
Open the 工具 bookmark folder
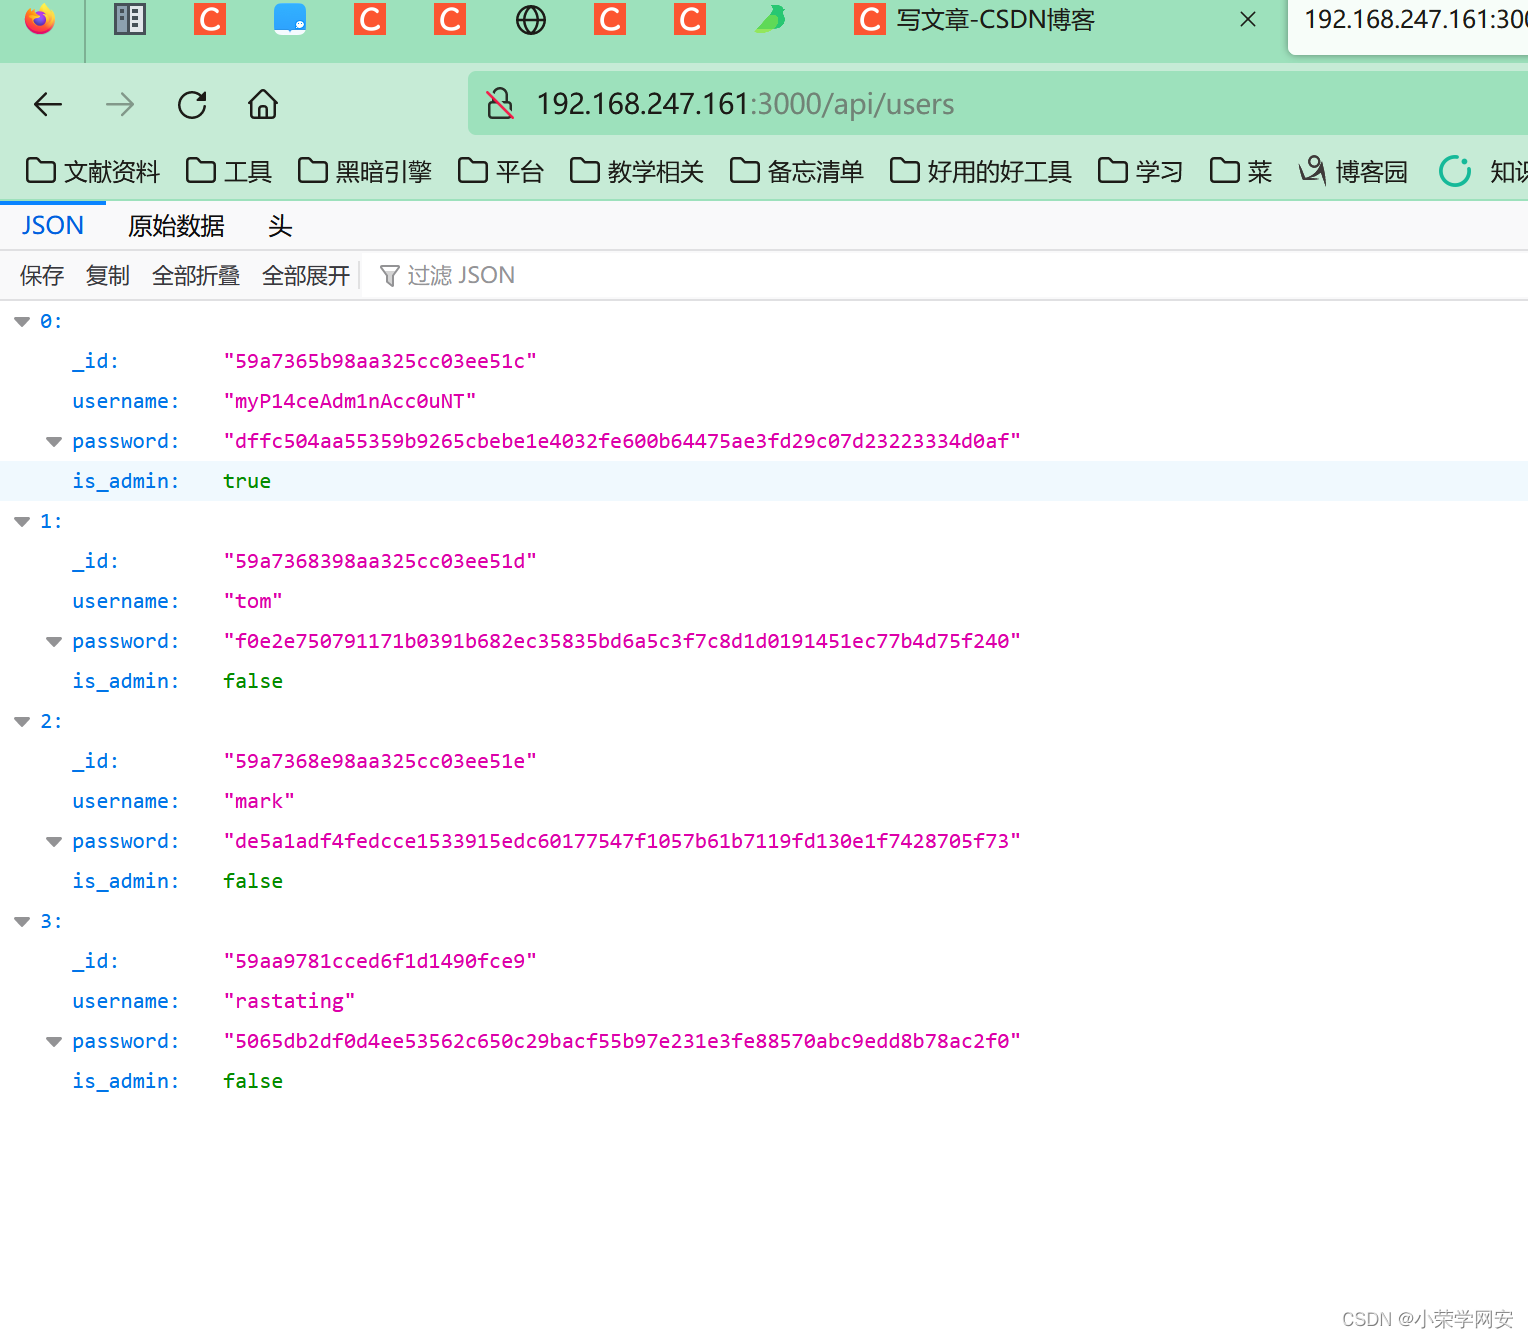(x=229, y=171)
